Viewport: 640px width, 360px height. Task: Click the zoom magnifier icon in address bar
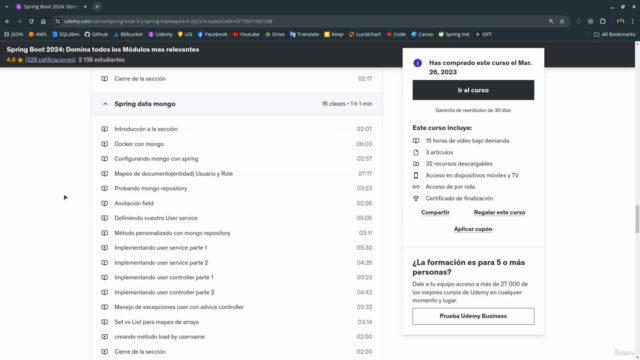tap(551, 21)
